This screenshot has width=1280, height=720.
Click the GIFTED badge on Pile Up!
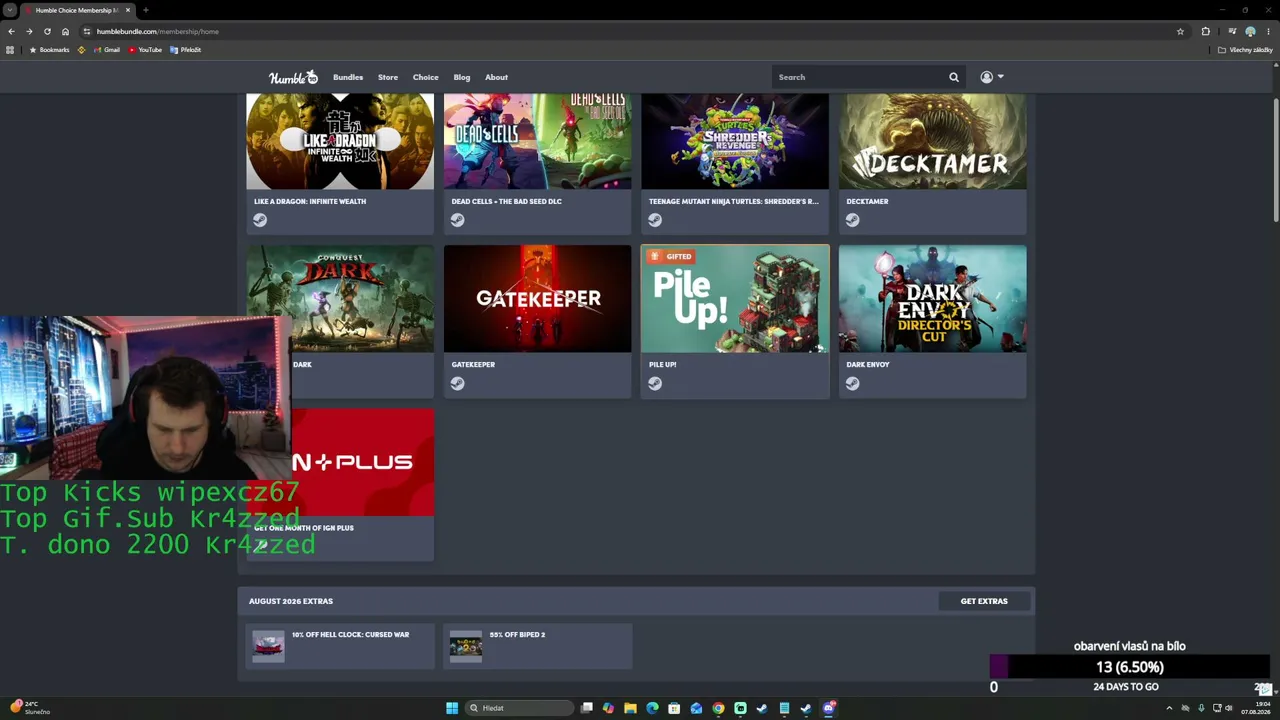click(x=671, y=256)
